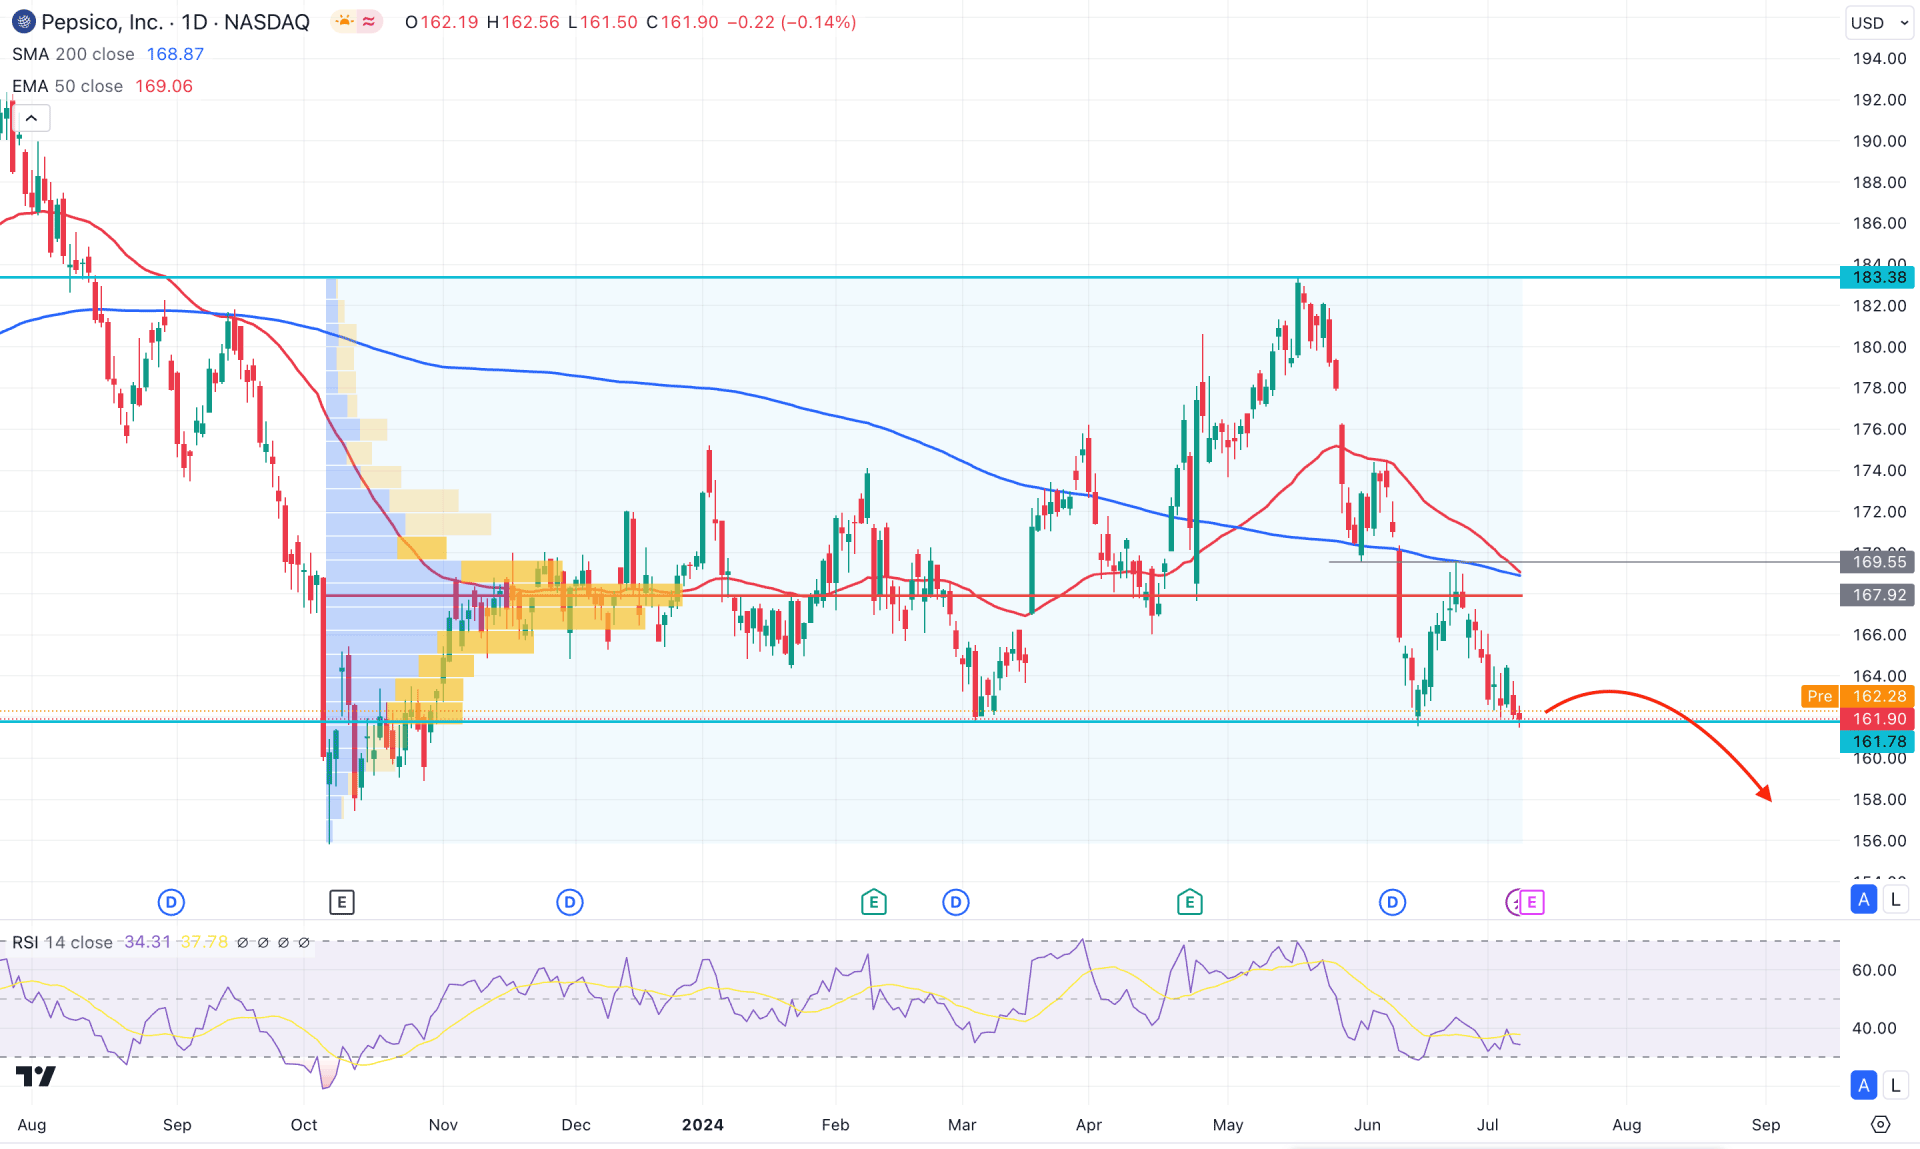This screenshot has height=1149, width=1920.
Task: Click the Nov label on time axis
Action: 443,1125
